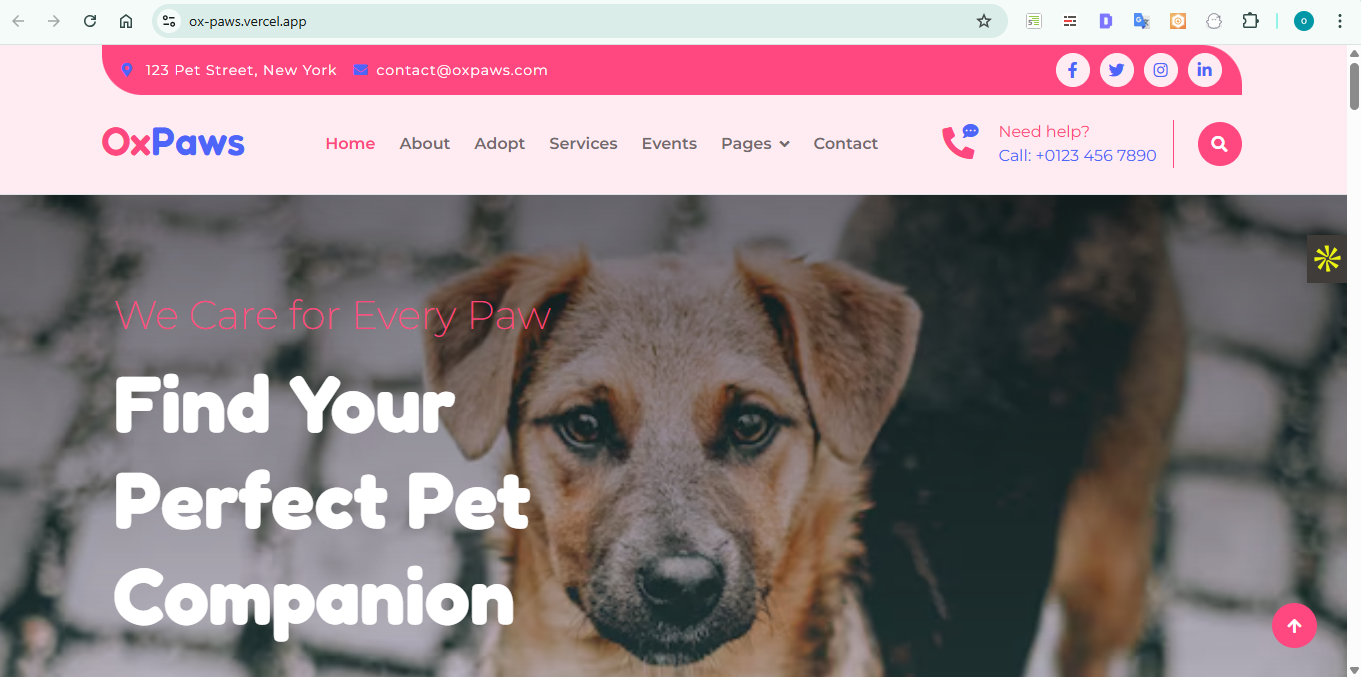The width and height of the screenshot is (1361, 677).
Task: Bookmark this page with the star icon
Action: pyautogui.click(x=984, y=21)
